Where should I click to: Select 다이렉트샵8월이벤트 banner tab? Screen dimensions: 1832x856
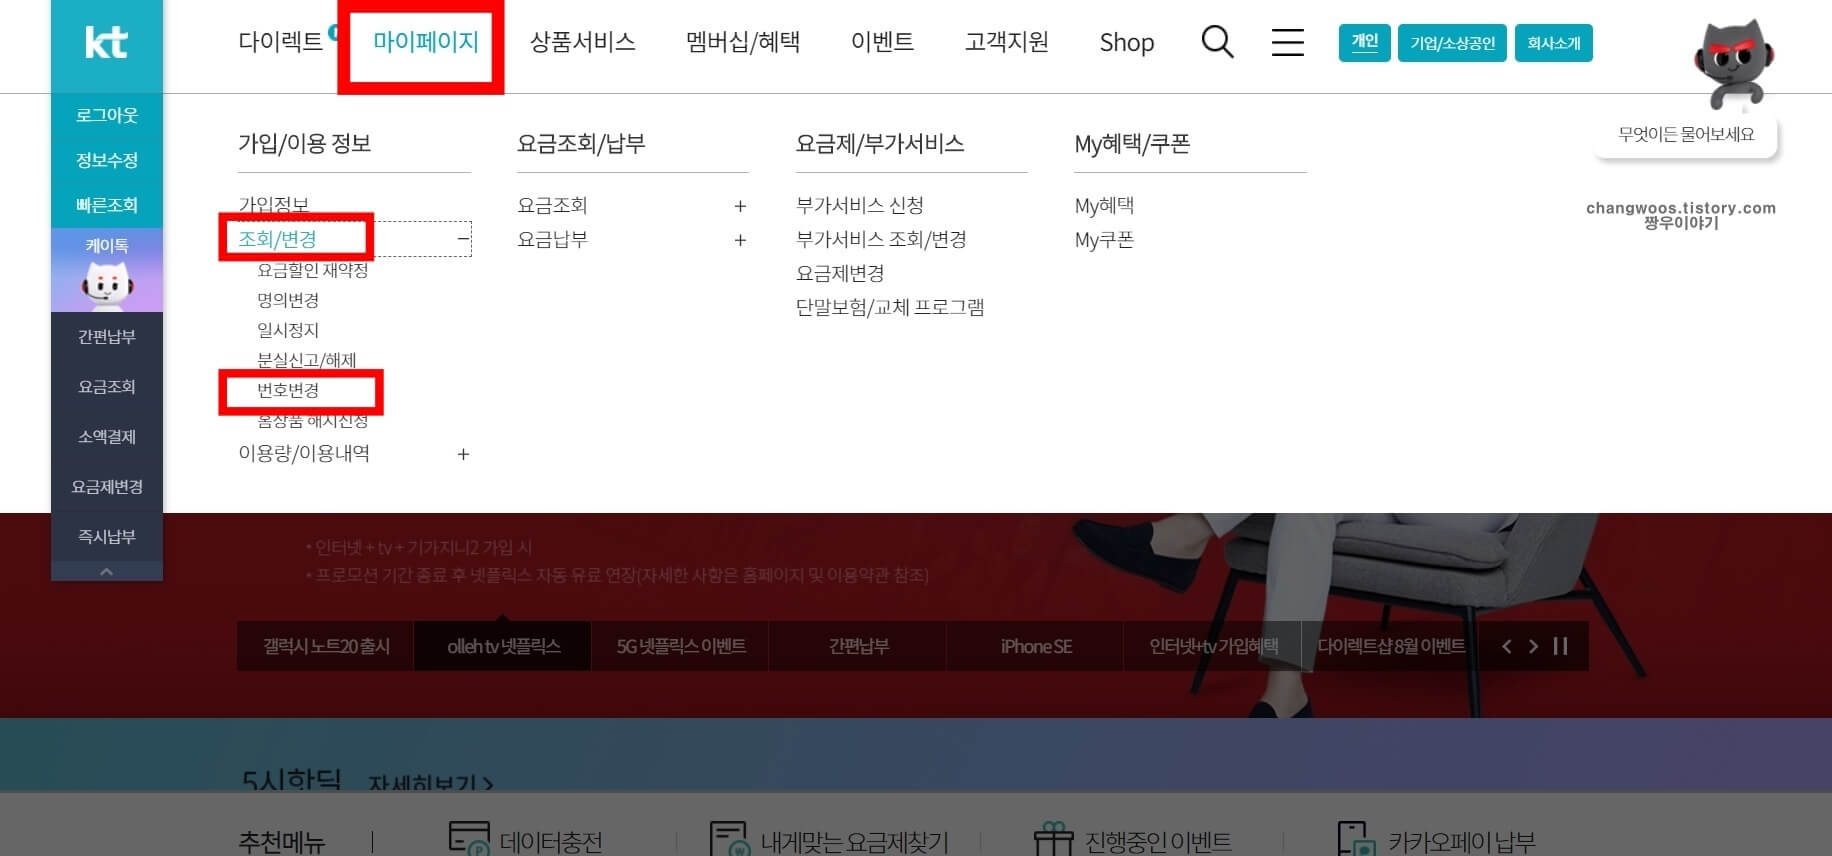(1391, 646)
